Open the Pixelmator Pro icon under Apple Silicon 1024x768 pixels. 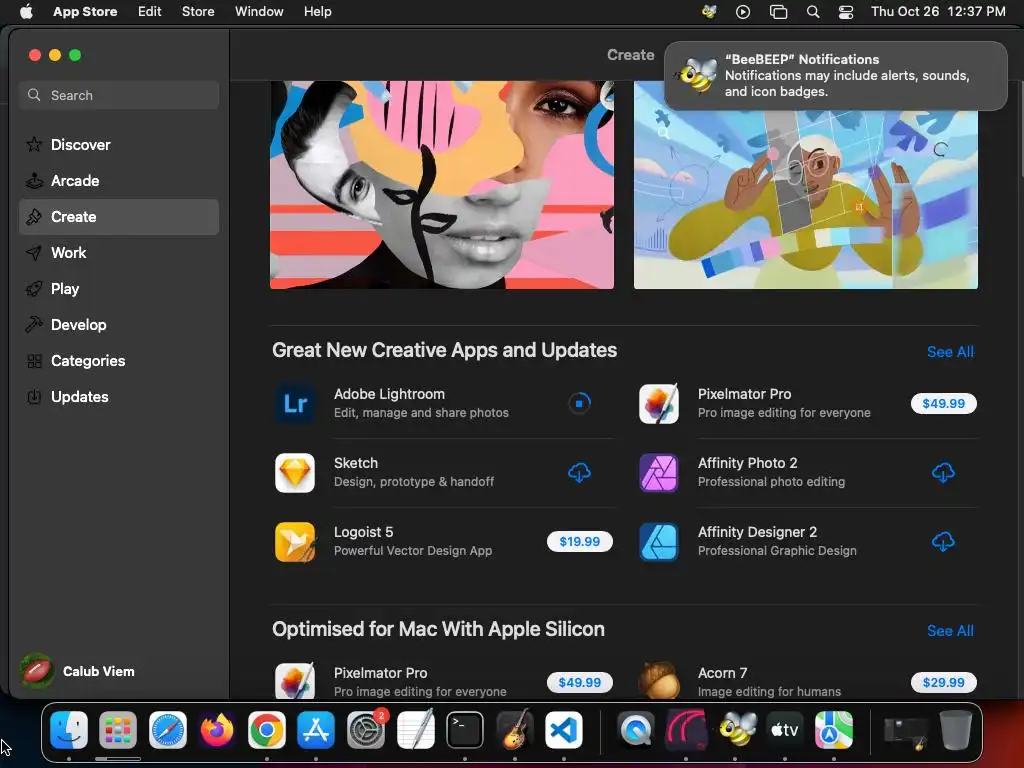pyautogui.click(x=295, y=682)
